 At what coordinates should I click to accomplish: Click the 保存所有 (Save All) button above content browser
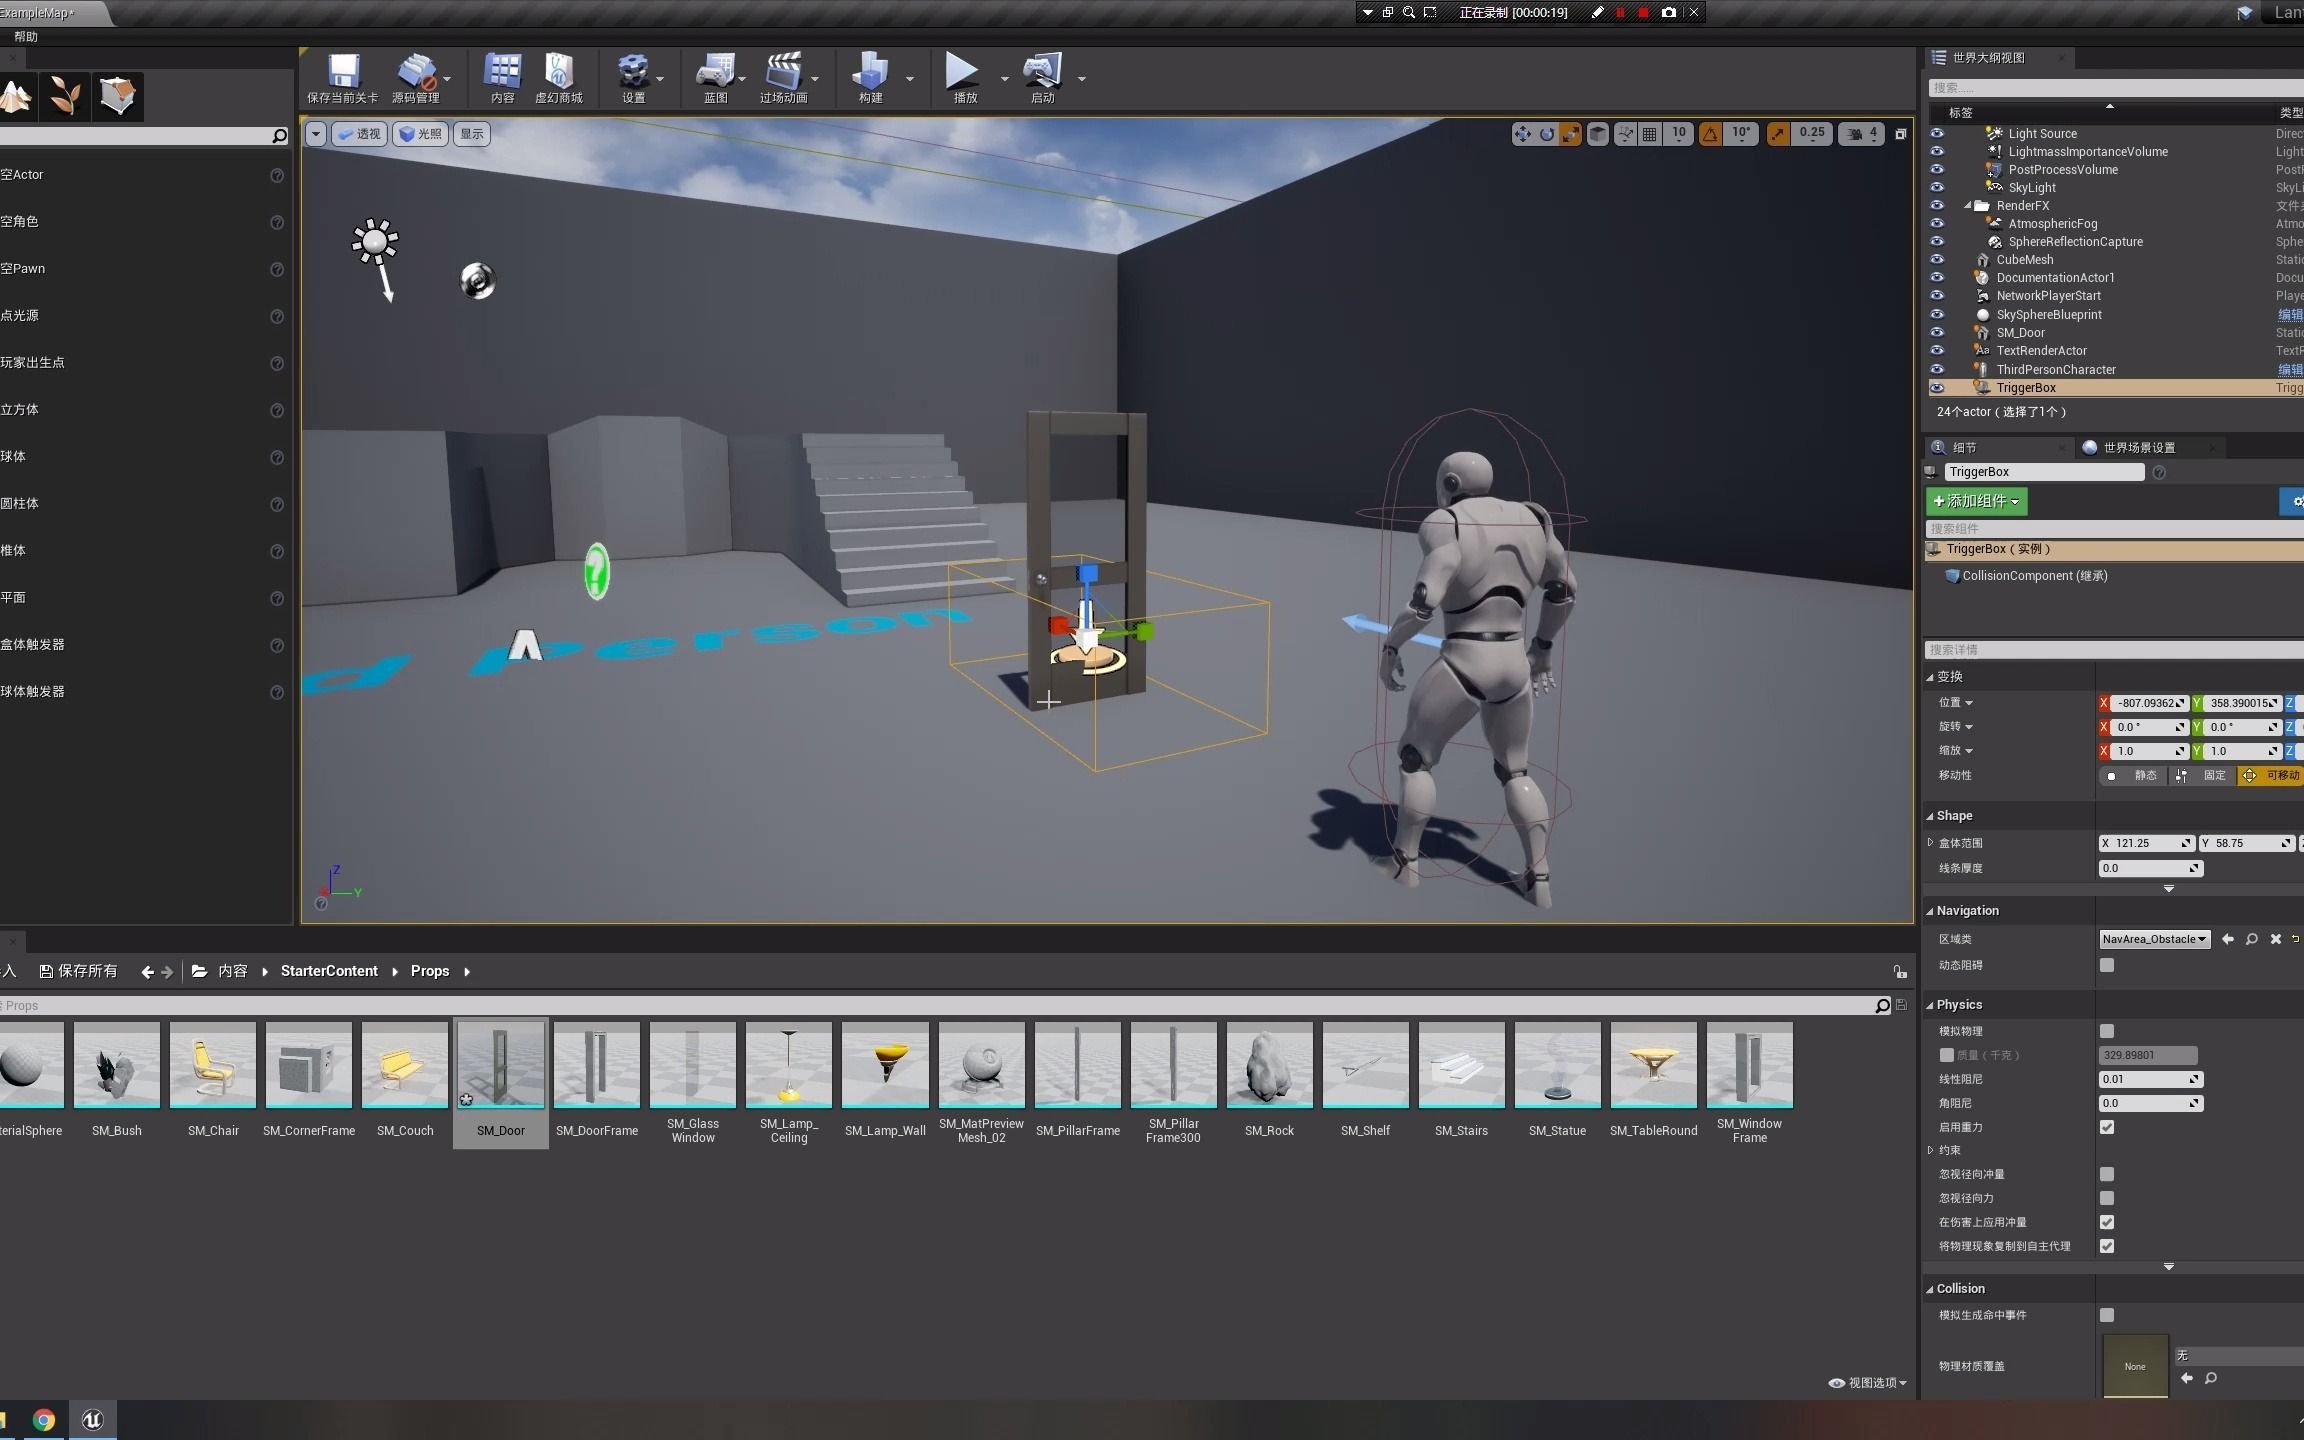point(78,970)
